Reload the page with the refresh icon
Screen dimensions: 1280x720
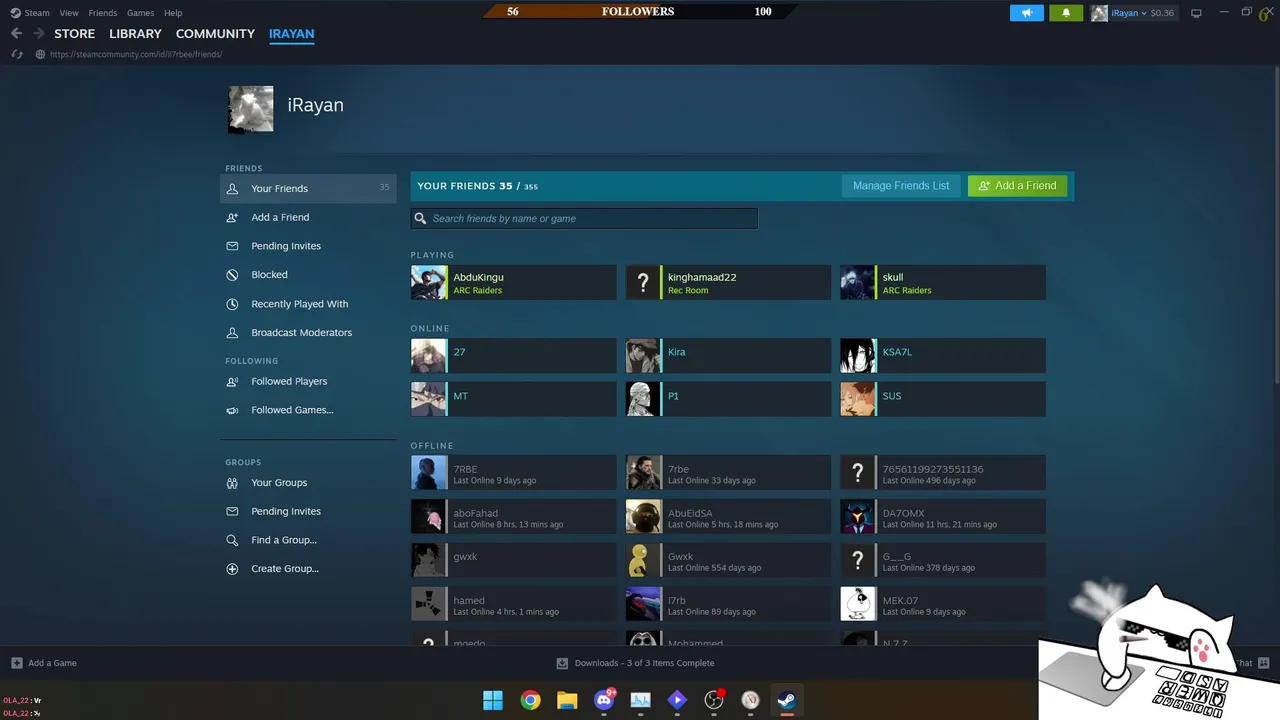pos(17,54)
